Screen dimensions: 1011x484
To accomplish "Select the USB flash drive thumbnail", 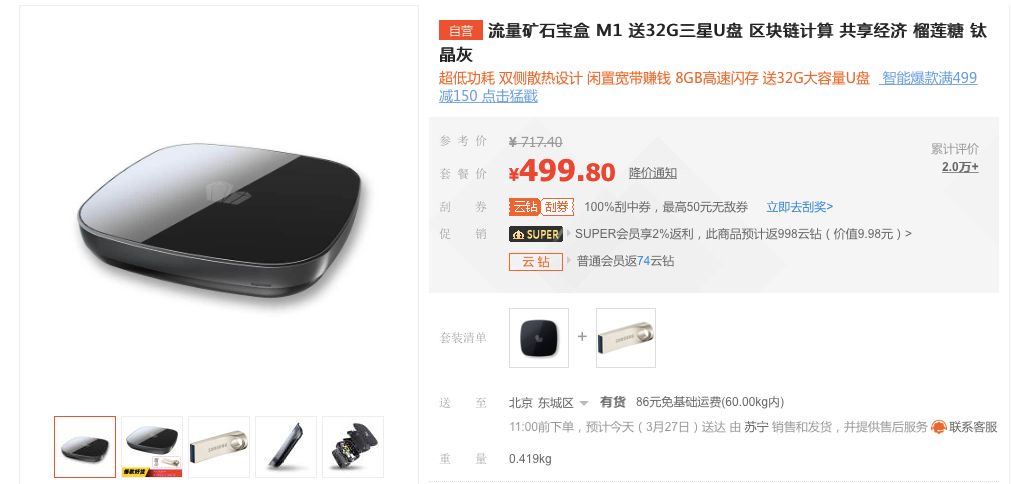I will coord(219,447).
